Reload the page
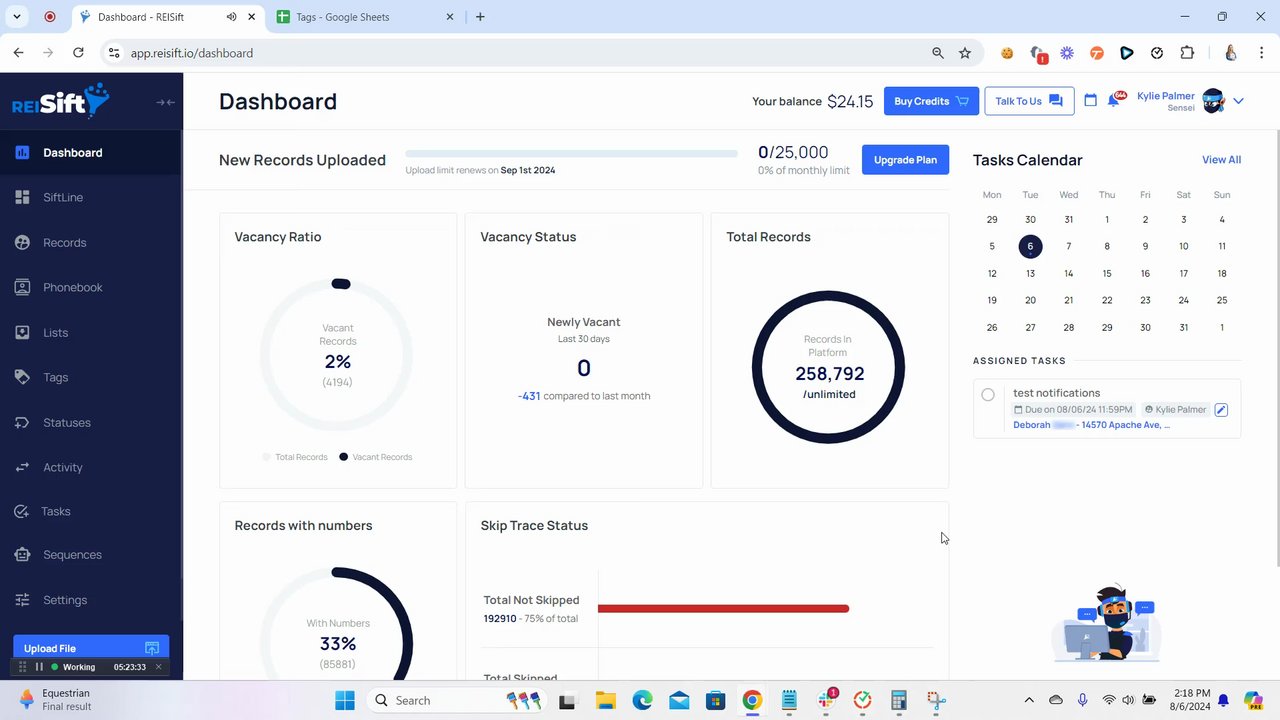This screenshot has height=720, width=1280. coord(78,53)
